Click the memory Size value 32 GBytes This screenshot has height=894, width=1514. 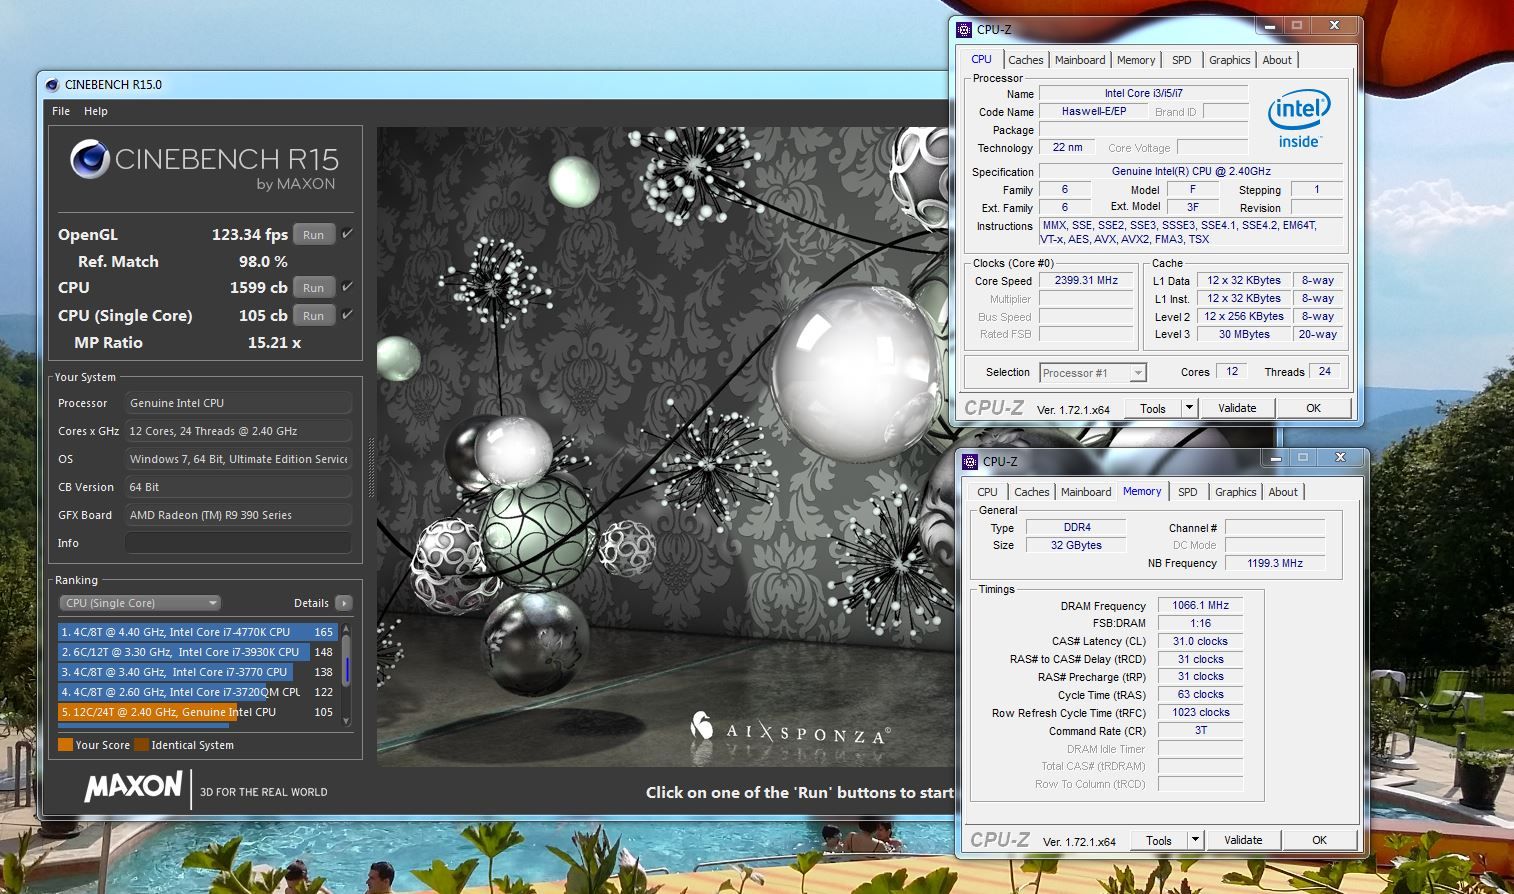[1076, 545]
